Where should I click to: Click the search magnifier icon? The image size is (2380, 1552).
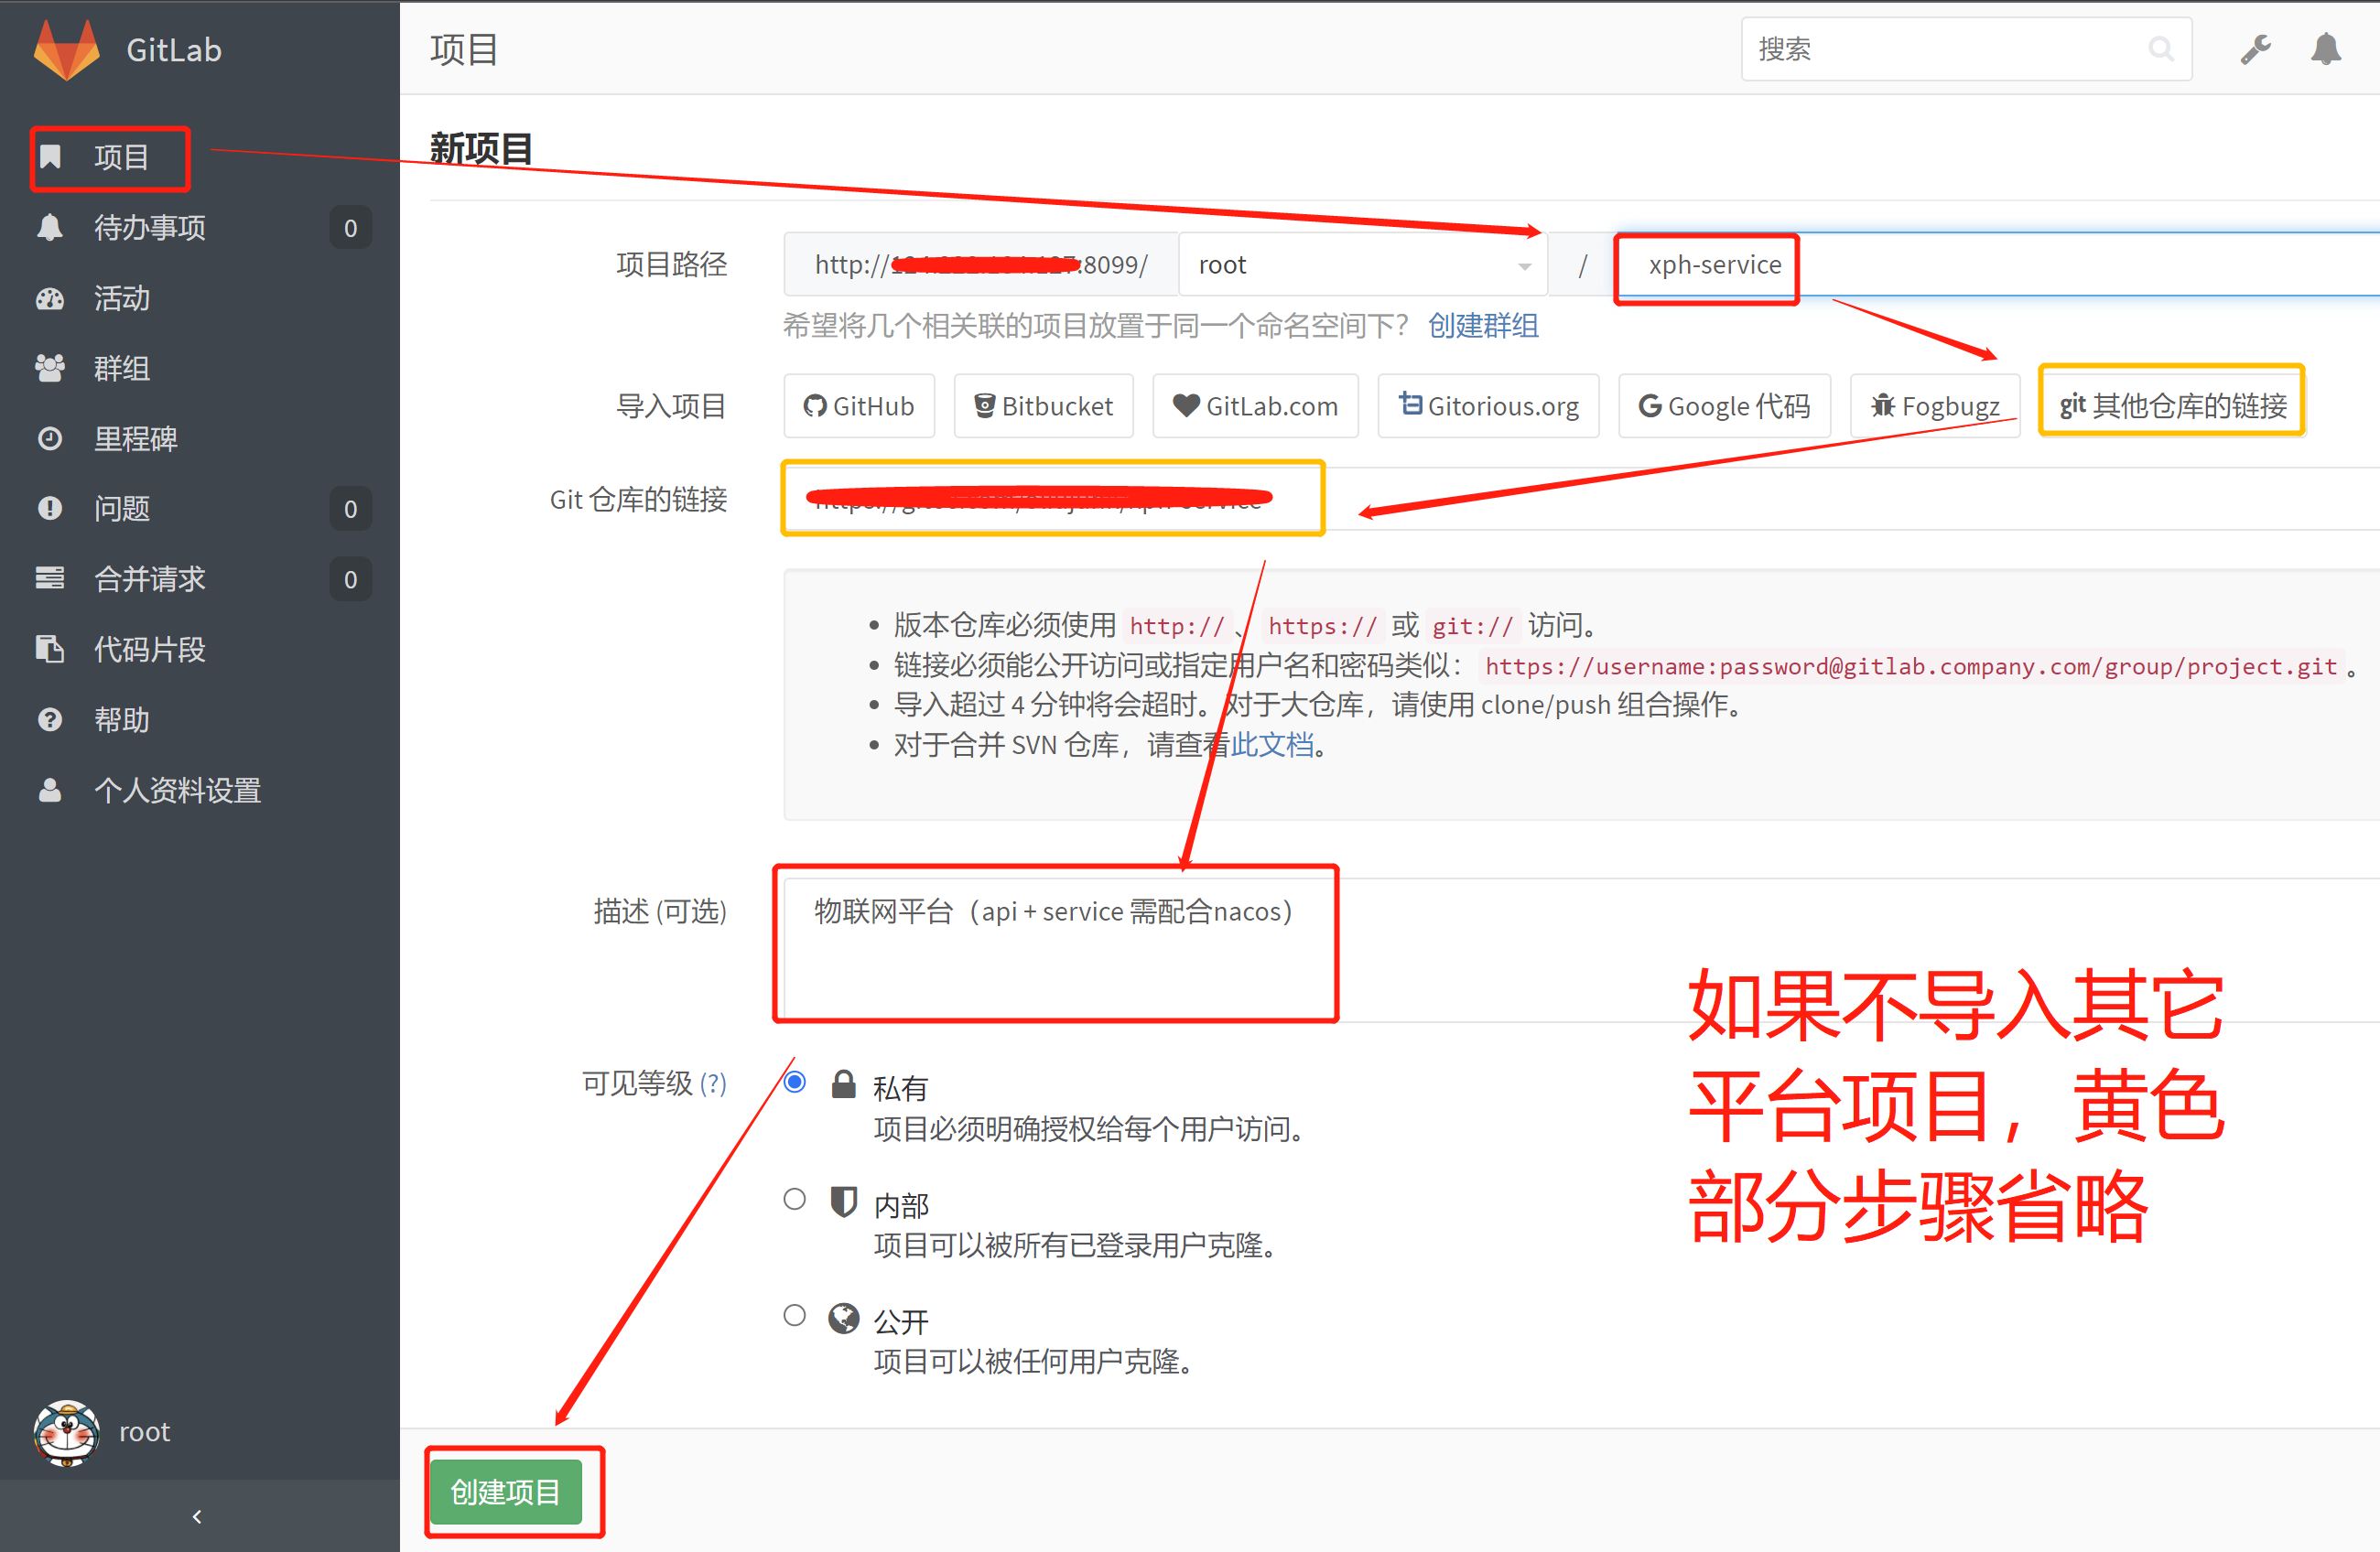coord(2160,49)
